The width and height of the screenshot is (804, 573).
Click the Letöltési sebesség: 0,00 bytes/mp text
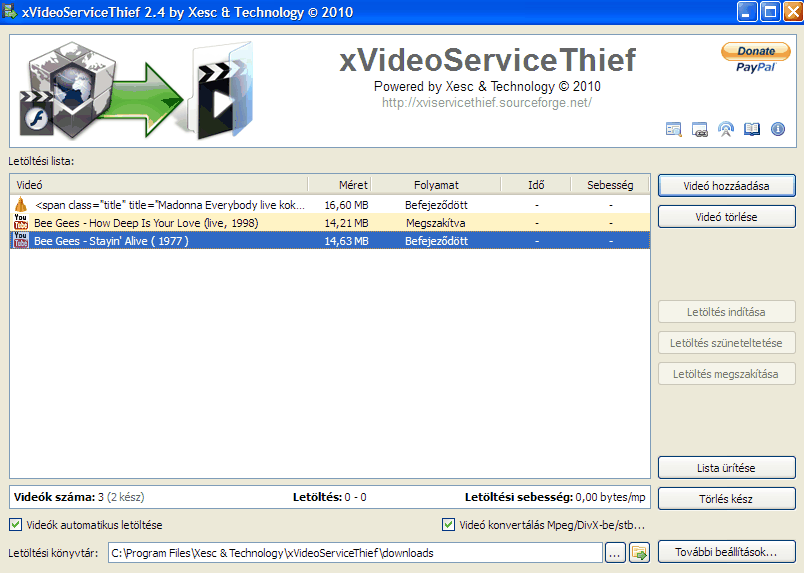coord(555,497)
